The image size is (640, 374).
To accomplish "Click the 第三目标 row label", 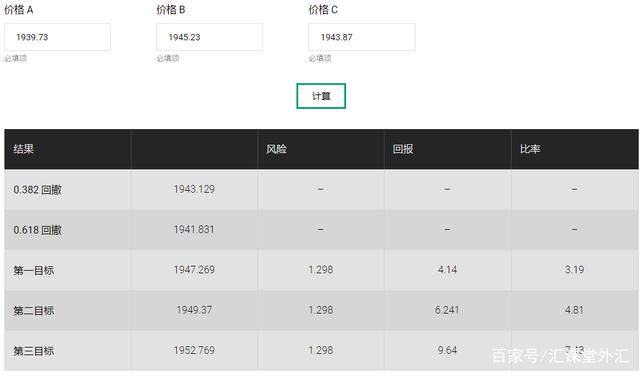I will tap(33, 351).
